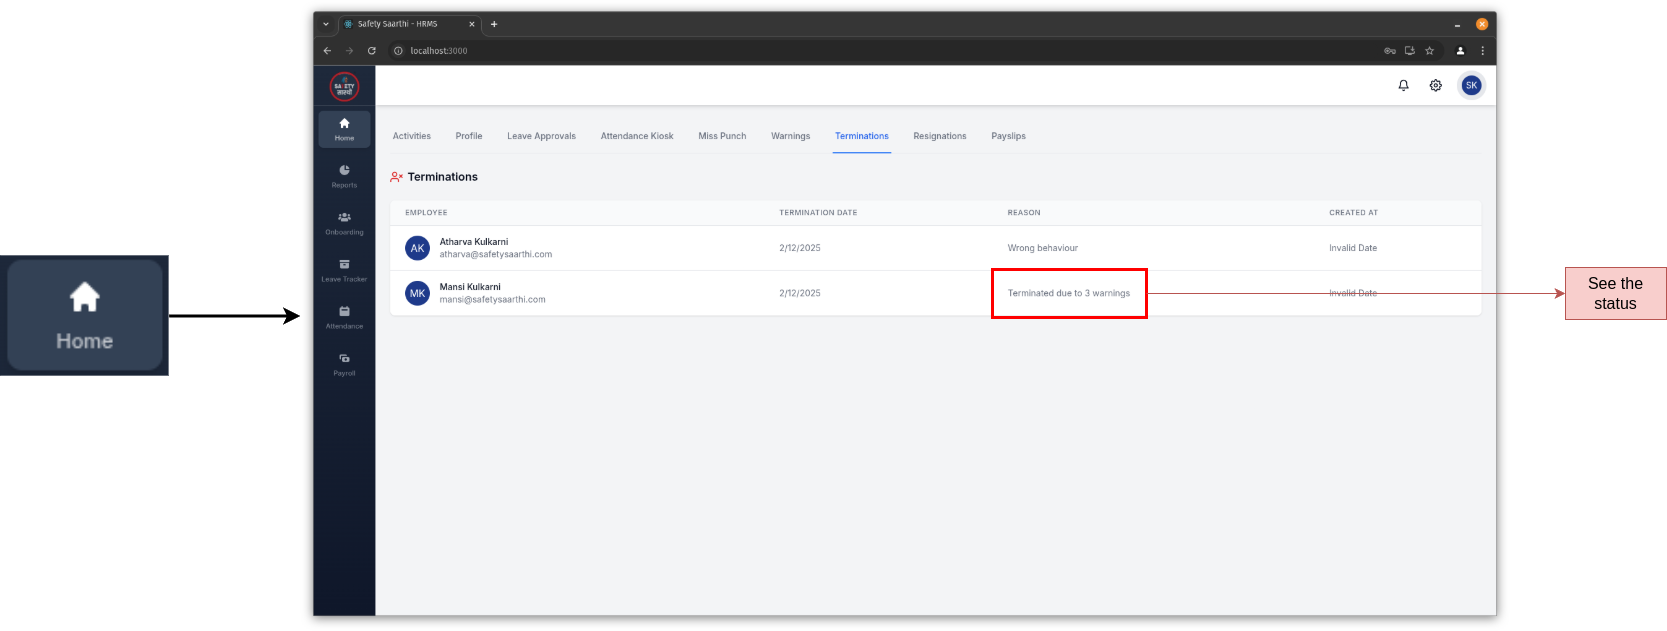Screen dimensions: 1667x631
Task: Open the Payslips tab
Action: click(1008, 136)
